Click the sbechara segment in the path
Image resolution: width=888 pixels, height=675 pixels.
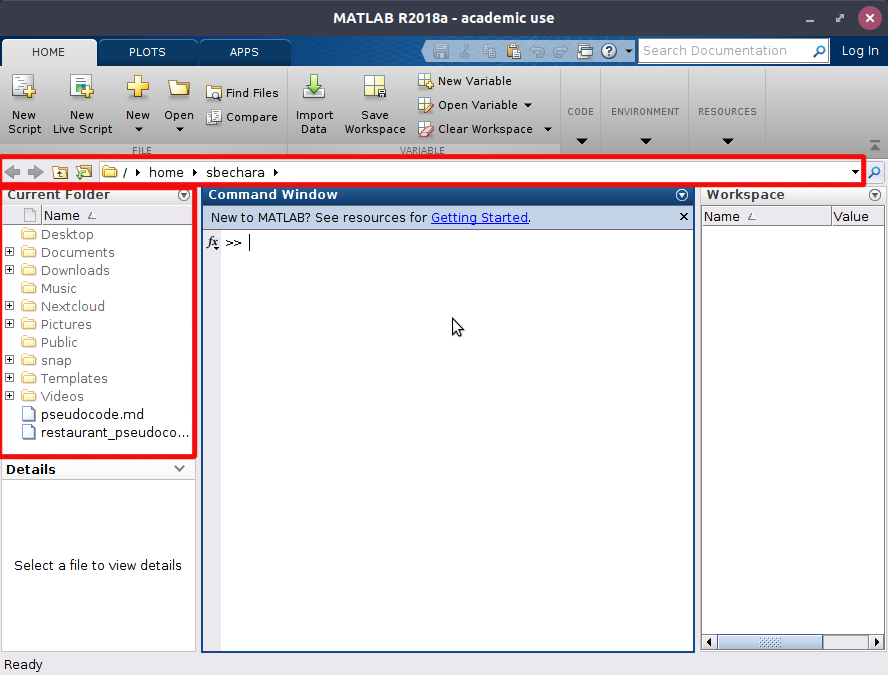[235, 173]
